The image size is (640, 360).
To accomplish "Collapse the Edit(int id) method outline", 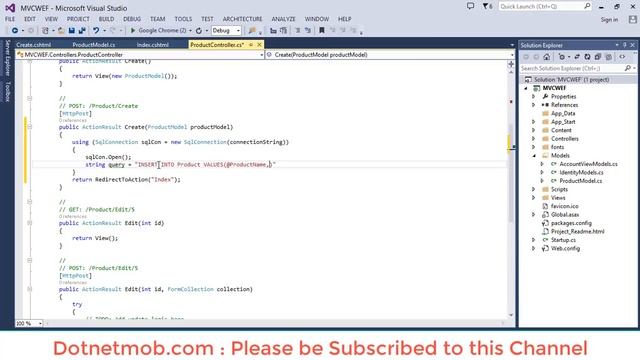I will (29, 223).
